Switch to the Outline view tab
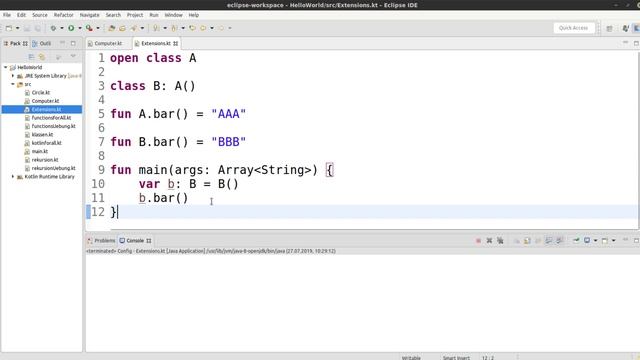 pos(42,43)
